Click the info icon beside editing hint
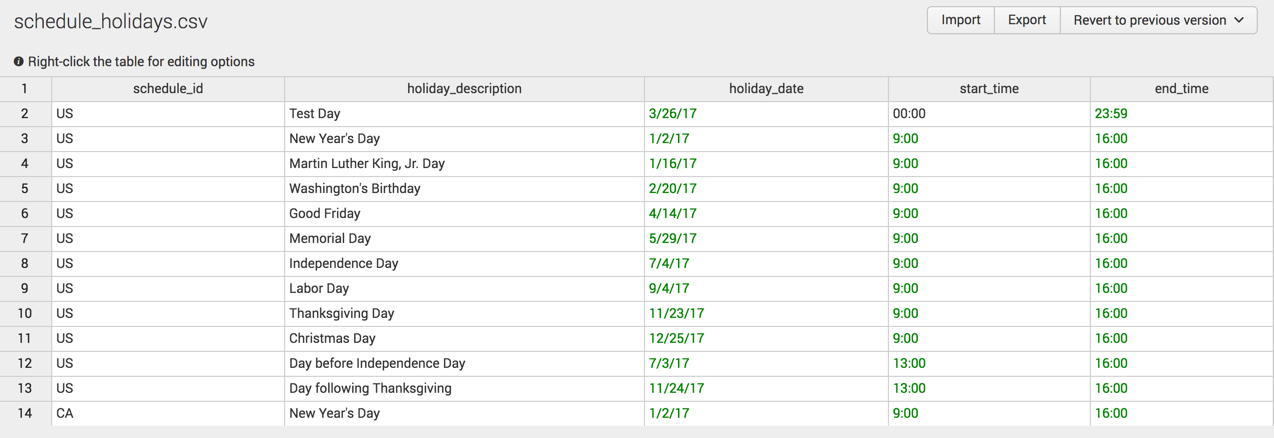 tap(19, 62)
